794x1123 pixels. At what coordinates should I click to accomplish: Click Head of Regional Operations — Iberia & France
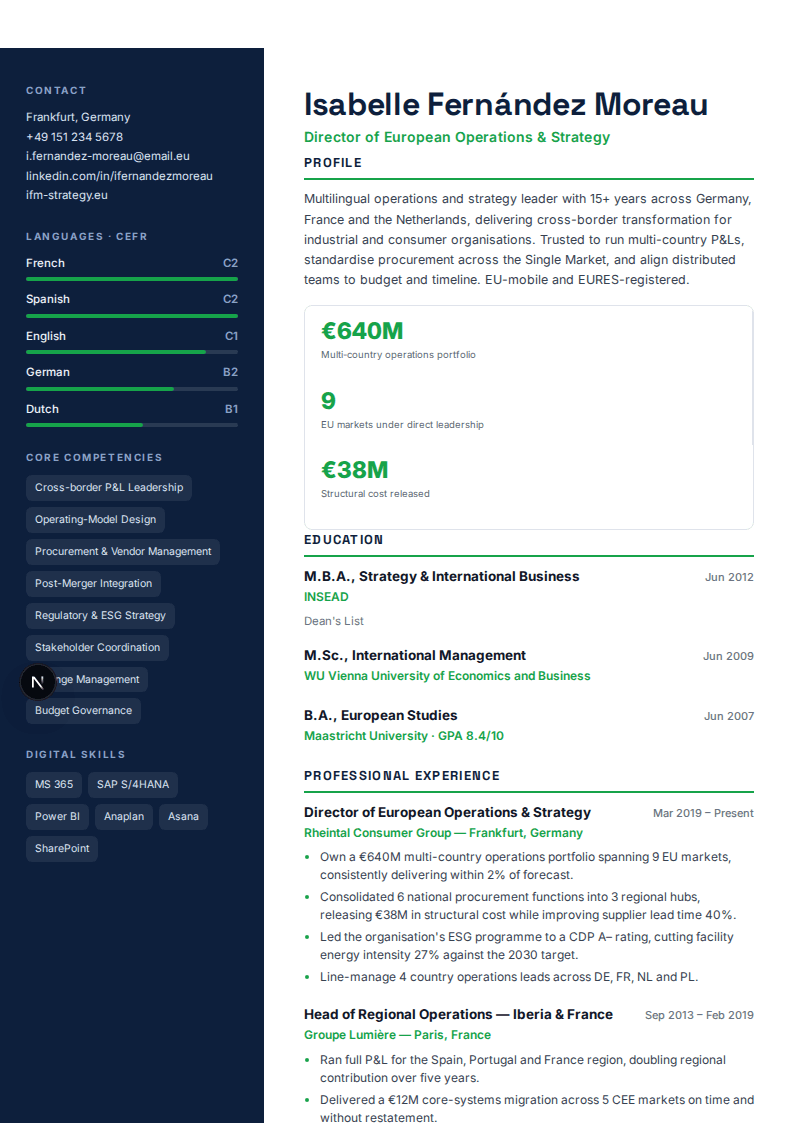(x=458, y=1014)
